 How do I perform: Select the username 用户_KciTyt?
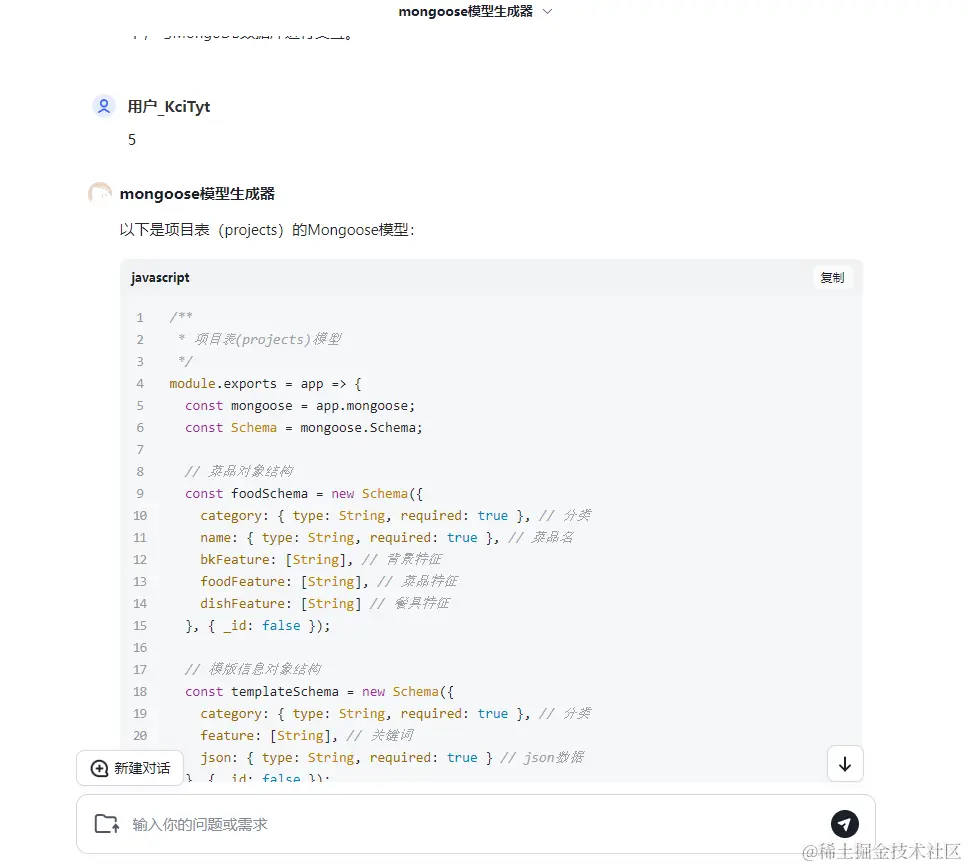point(169,107)
